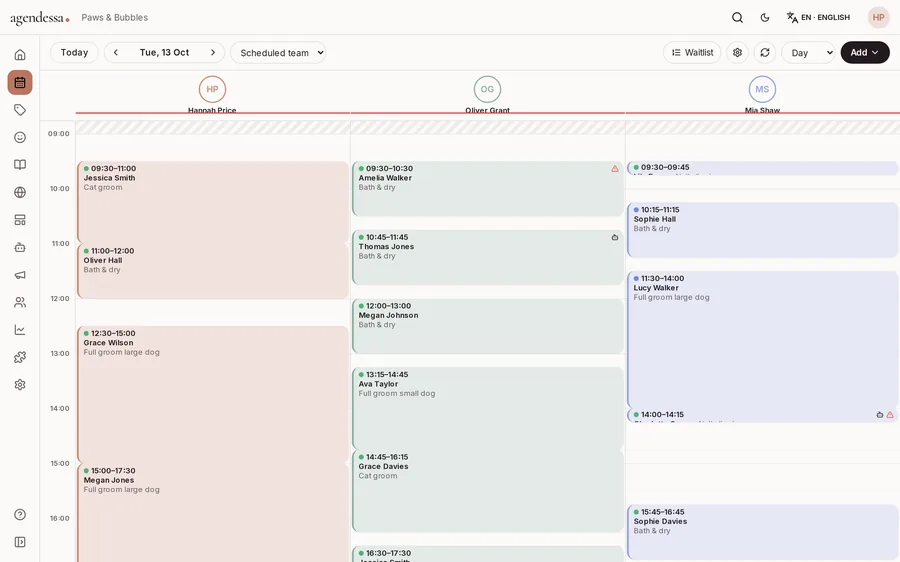Click the robot icon on the 14:00-14:15 appointment

click(x=880, y=414)
